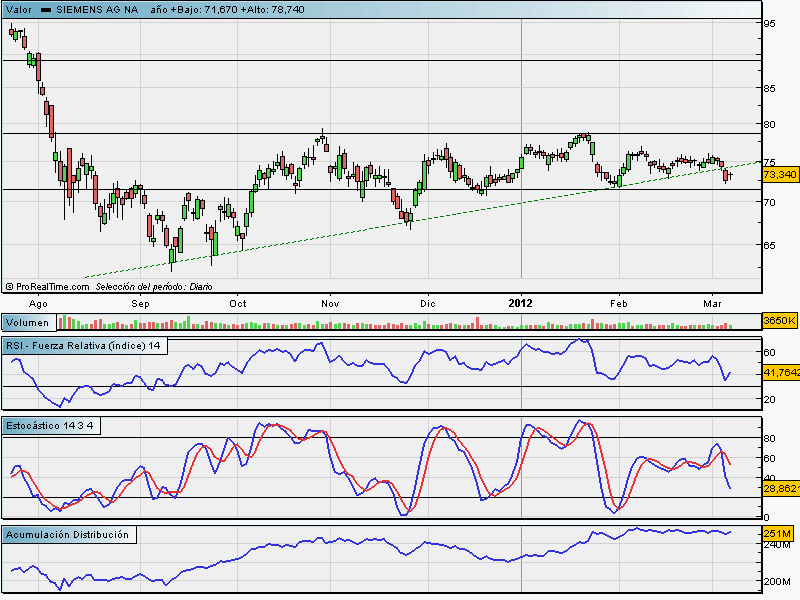Click the Valor title label
The image size is (800, 600).
point(18,10)
